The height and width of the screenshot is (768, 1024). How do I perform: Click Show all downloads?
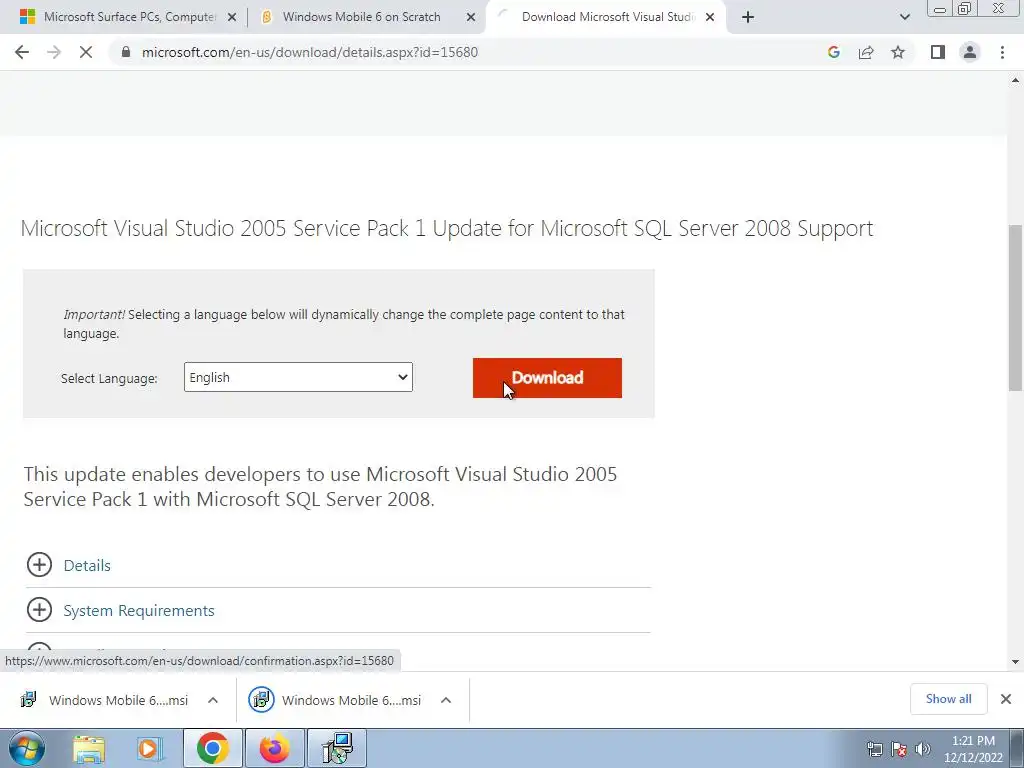click(948, 699)
